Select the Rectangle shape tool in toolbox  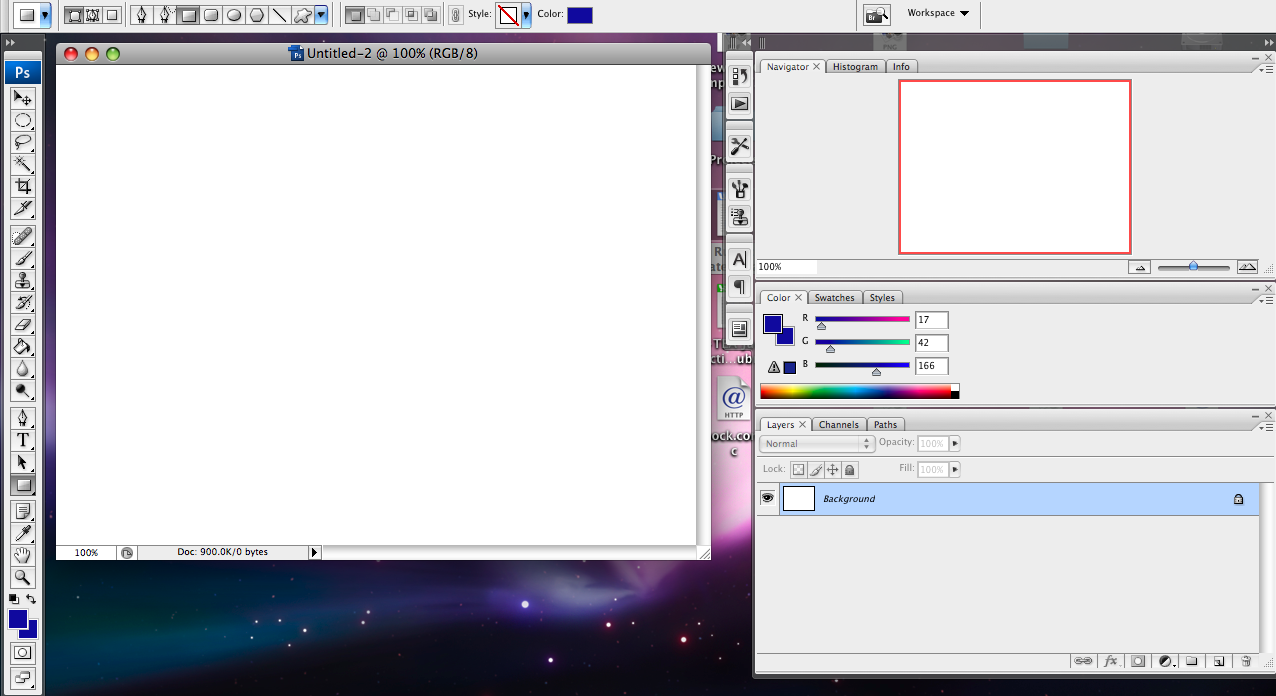click(x=22, y=484)
